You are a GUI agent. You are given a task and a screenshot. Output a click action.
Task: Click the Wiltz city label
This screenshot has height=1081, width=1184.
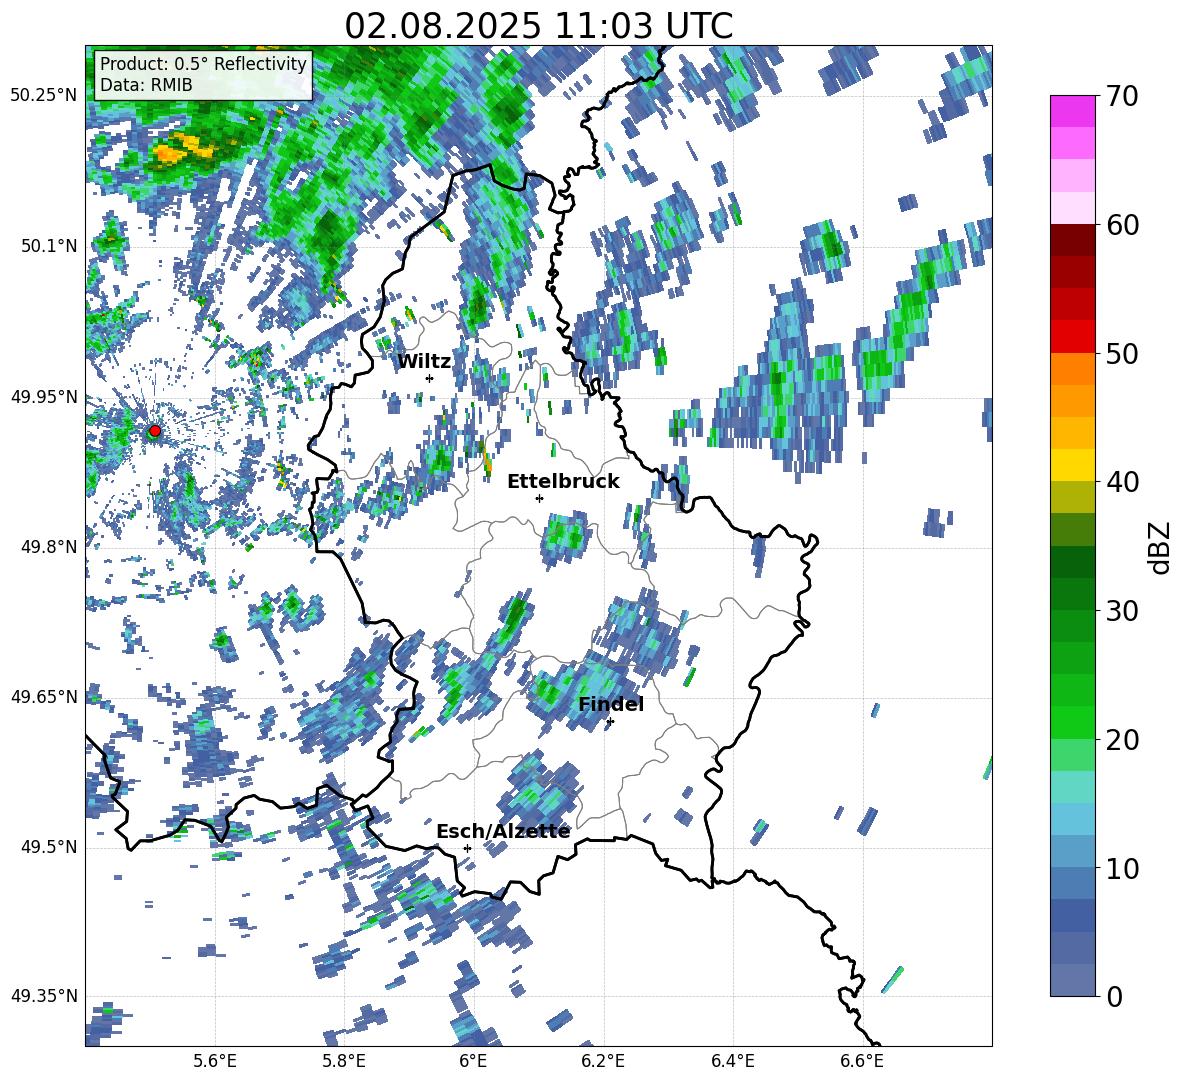424,362
